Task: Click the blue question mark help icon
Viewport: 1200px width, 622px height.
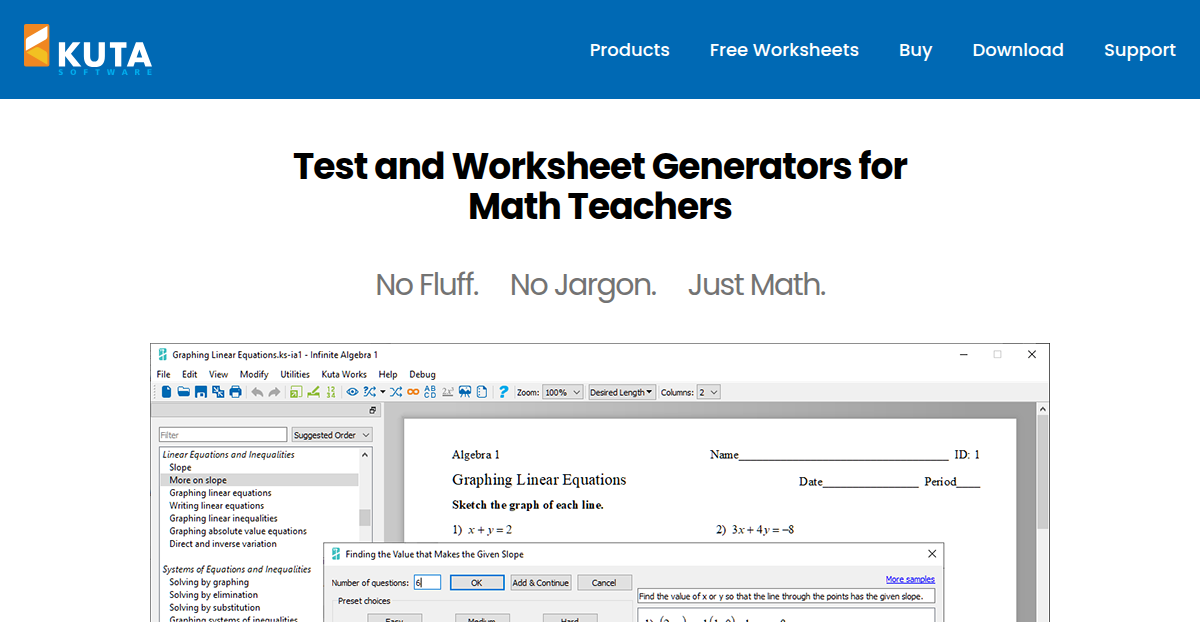Action: [x=503, y=392]
